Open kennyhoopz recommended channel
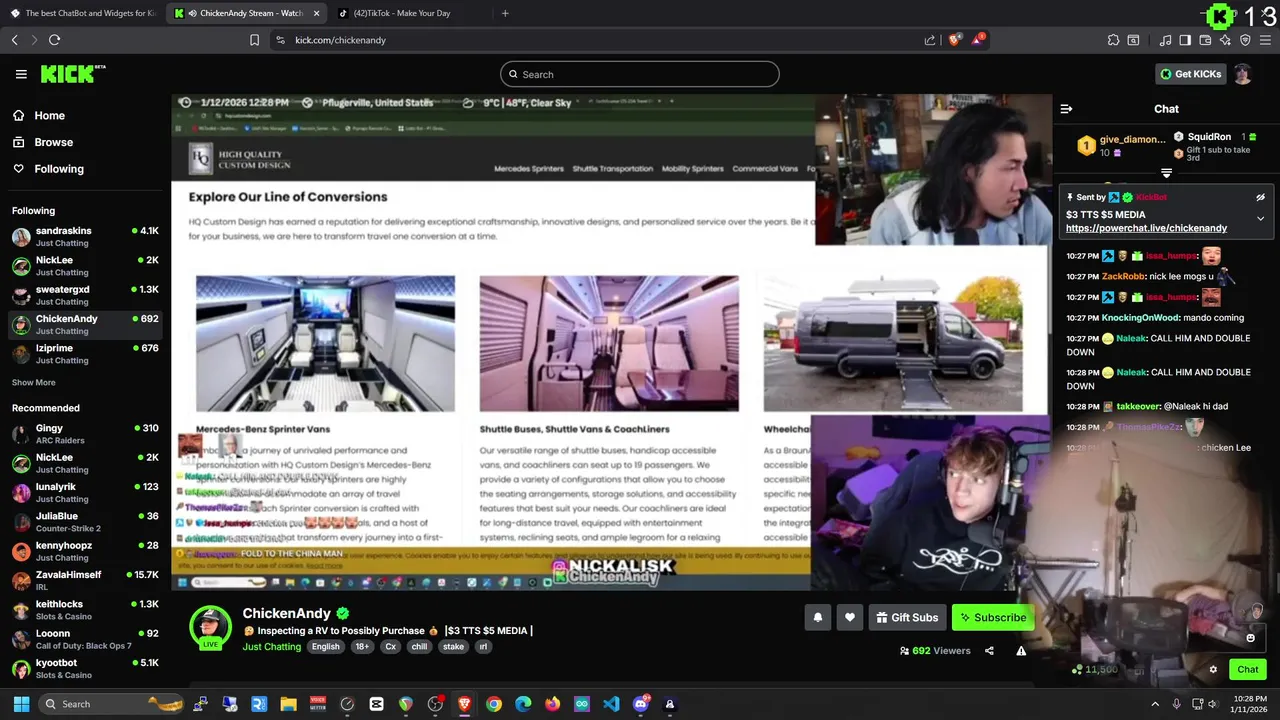 click(x=85, y=551)
